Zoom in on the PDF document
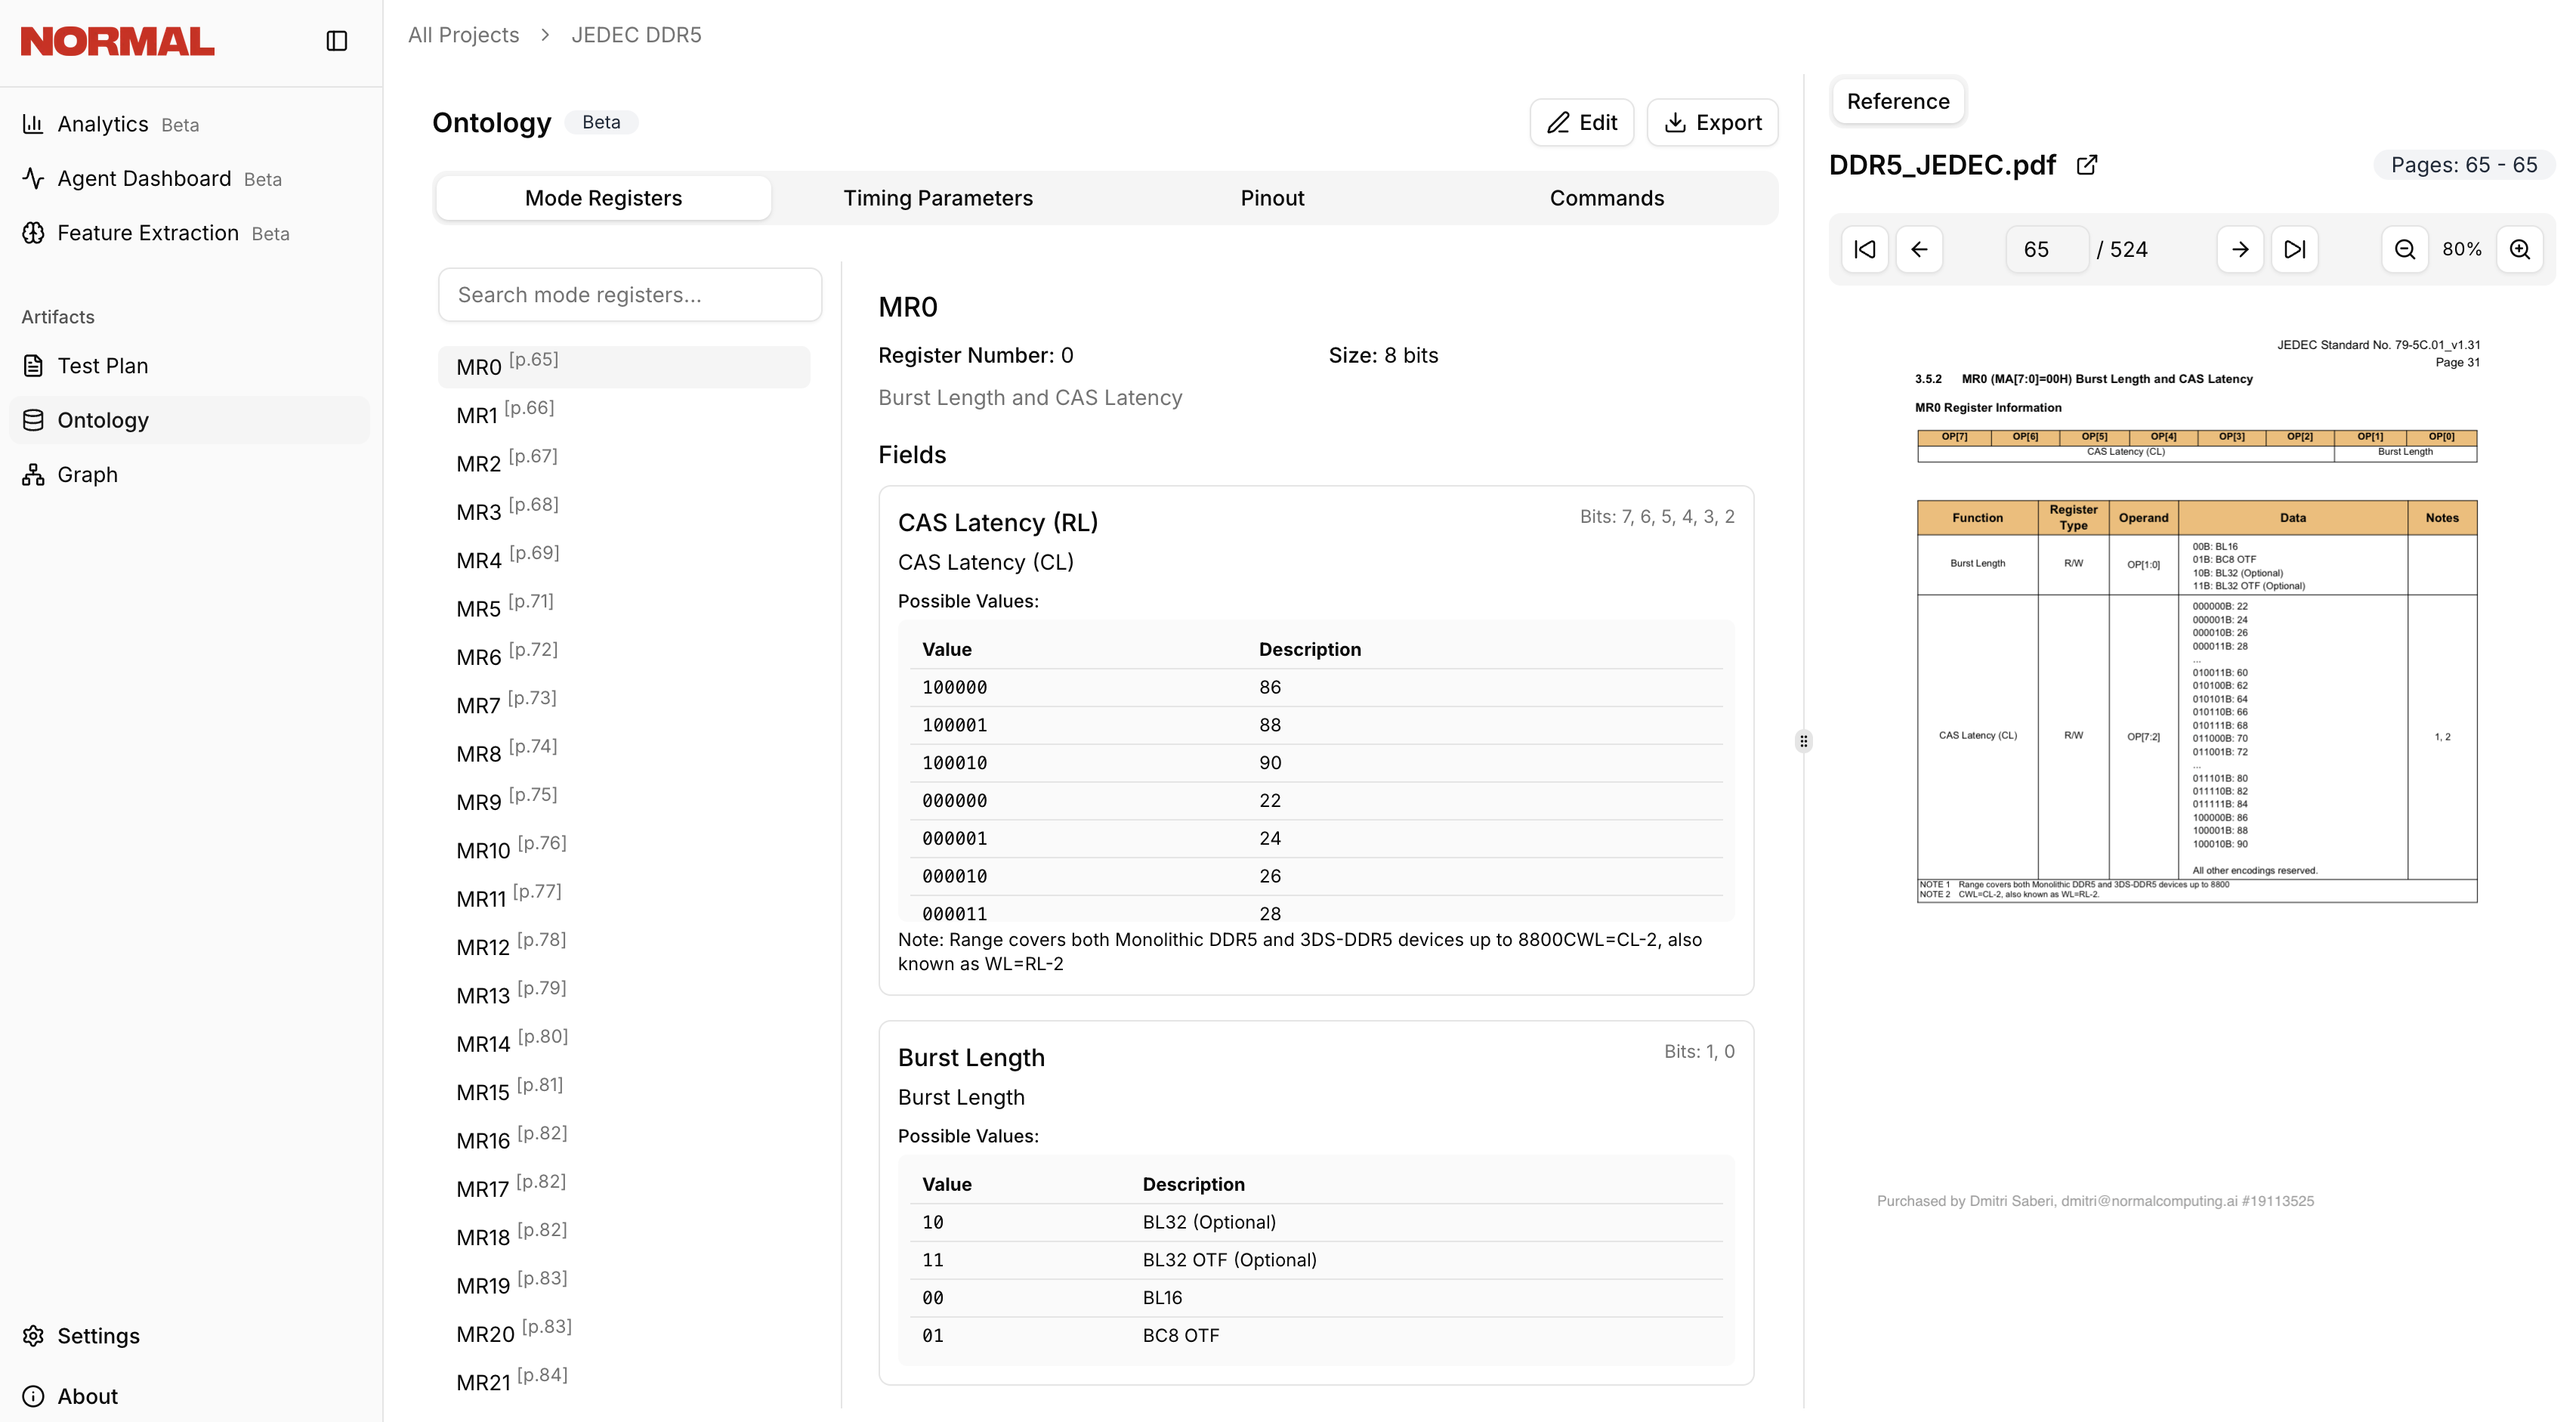 [2519, 249]
